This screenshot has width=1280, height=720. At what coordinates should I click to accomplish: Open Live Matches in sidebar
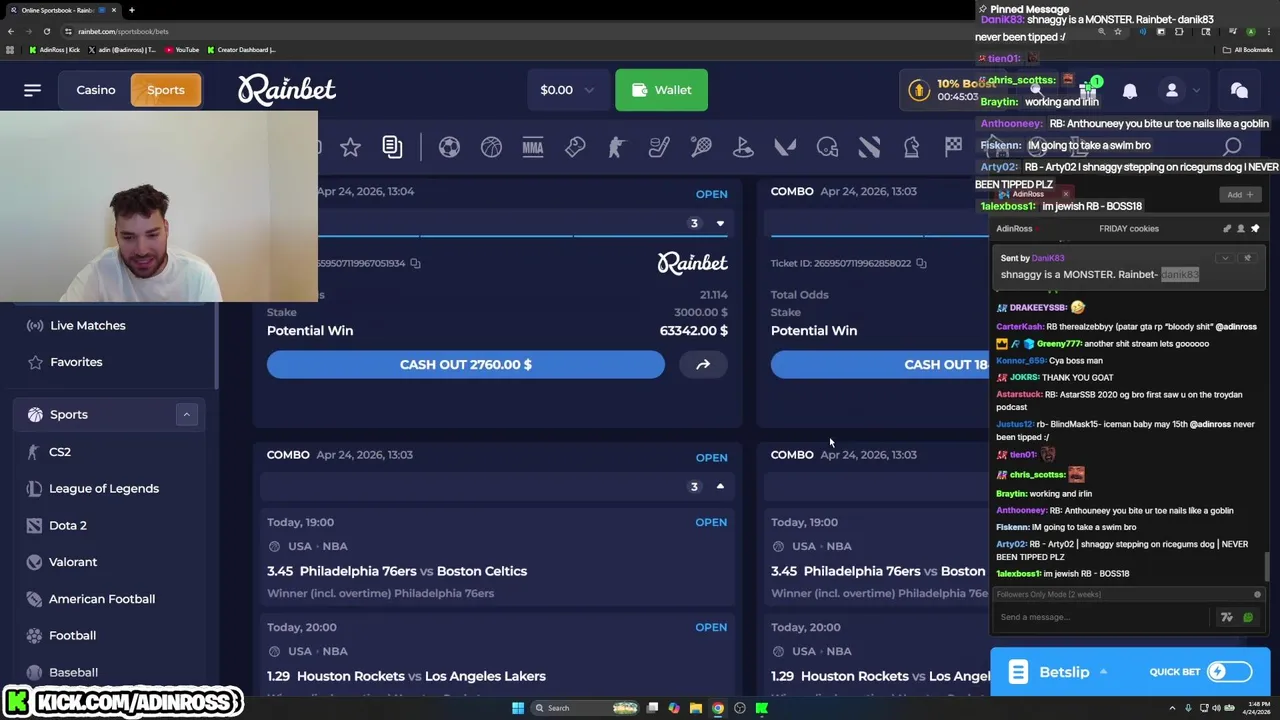[88, 325]
